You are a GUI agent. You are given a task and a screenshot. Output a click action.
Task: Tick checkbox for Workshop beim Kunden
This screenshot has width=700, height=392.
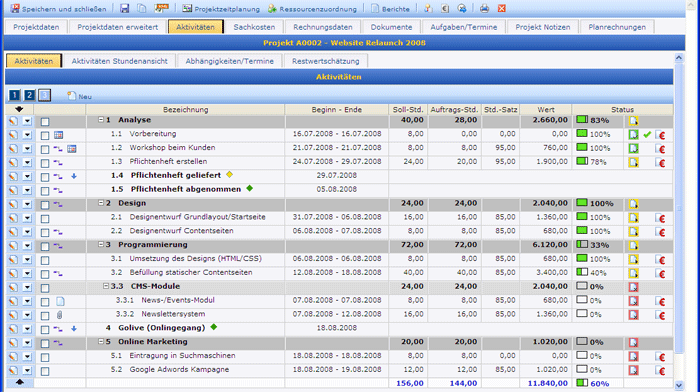(45, 149)
